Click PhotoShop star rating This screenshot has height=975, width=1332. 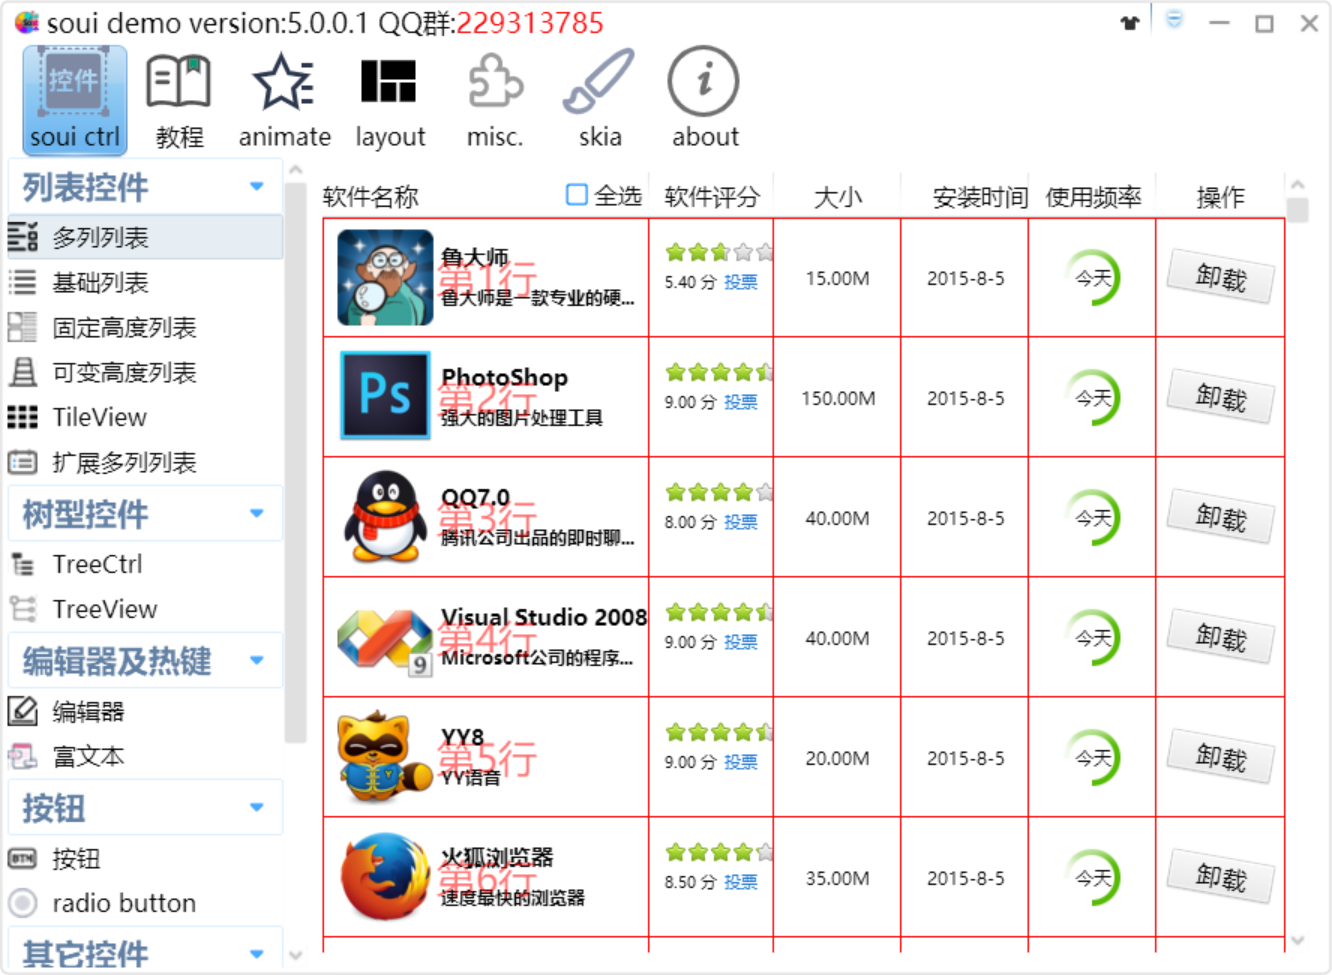pos(719,372)
